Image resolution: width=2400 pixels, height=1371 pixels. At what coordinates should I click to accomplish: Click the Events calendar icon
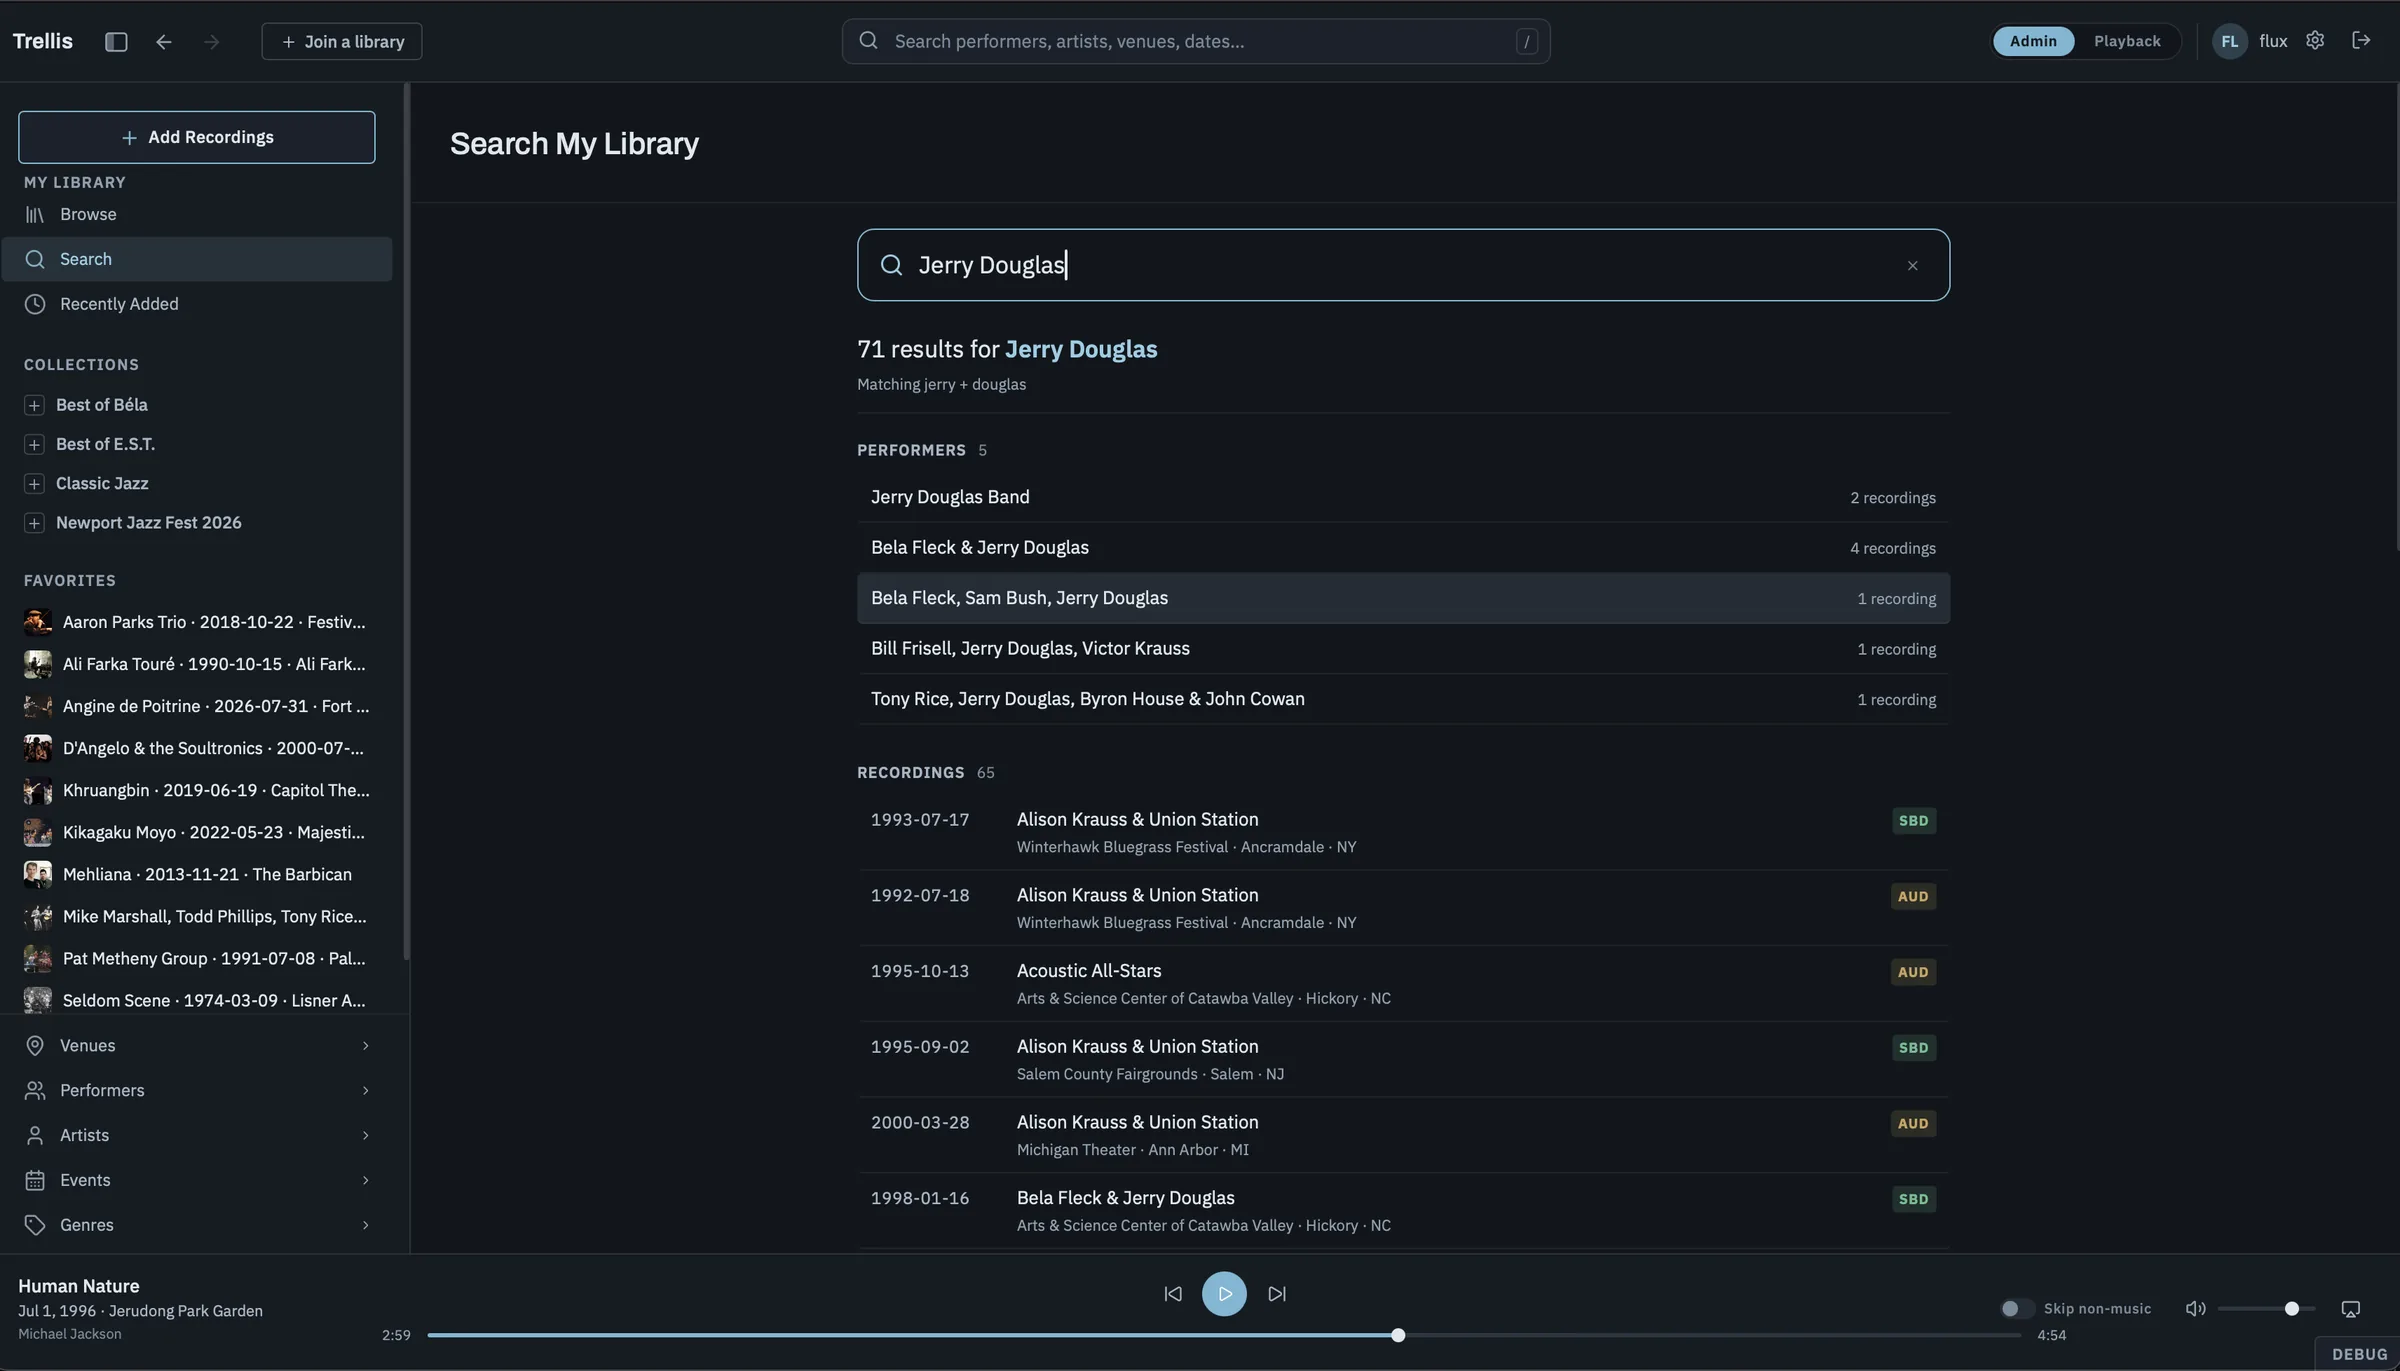pyautogui.click(x=35, y=1181)
